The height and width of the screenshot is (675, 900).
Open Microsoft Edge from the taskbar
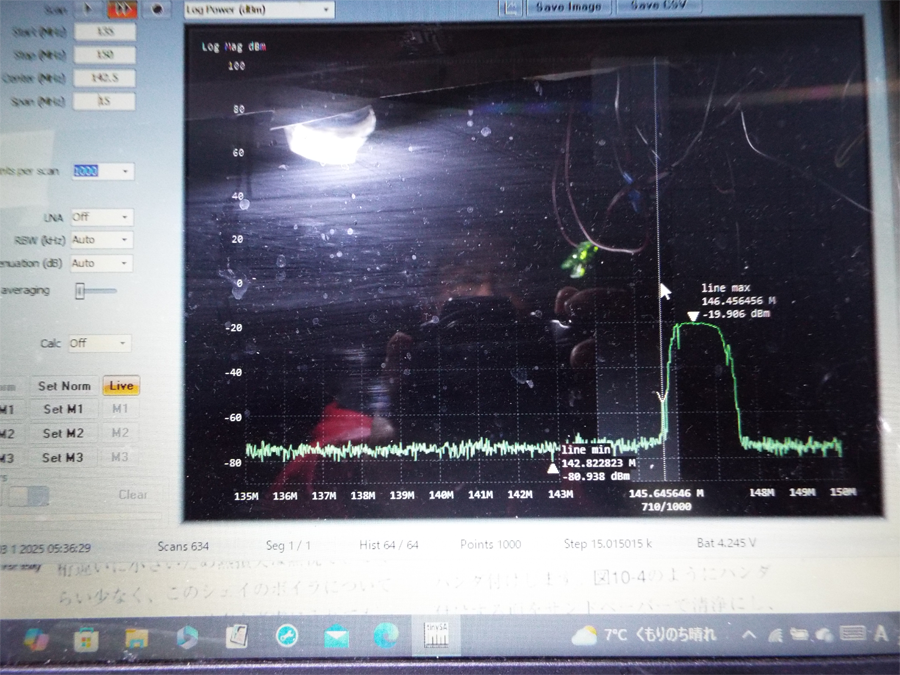click(386, 635)
